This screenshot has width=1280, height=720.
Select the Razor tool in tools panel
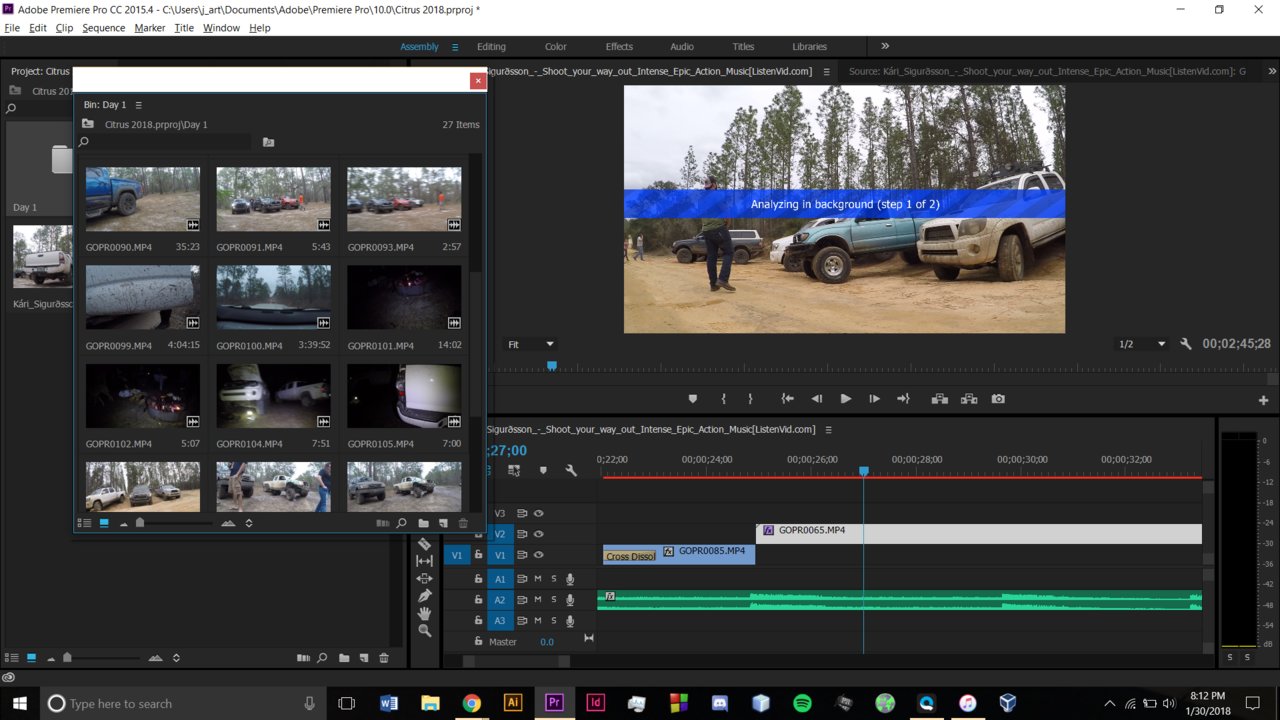tap(424, 544)
